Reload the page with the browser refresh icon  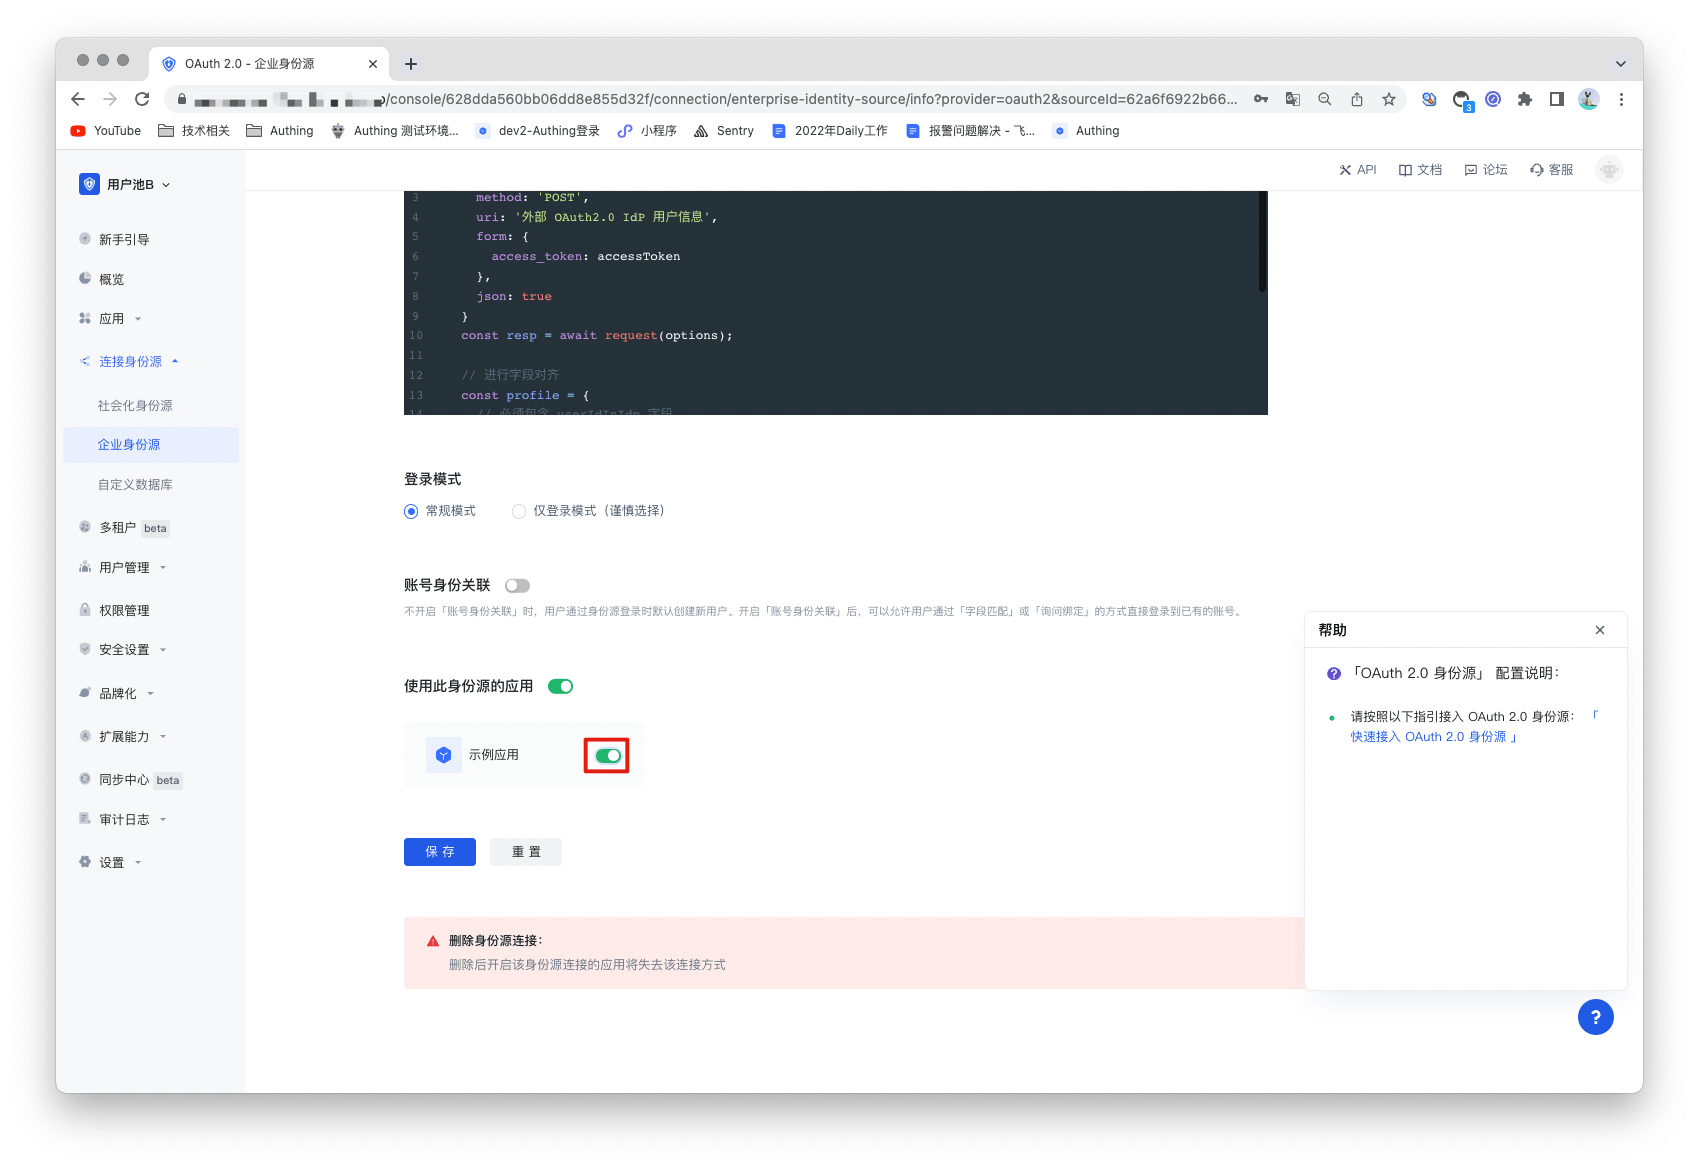point(142,99)
